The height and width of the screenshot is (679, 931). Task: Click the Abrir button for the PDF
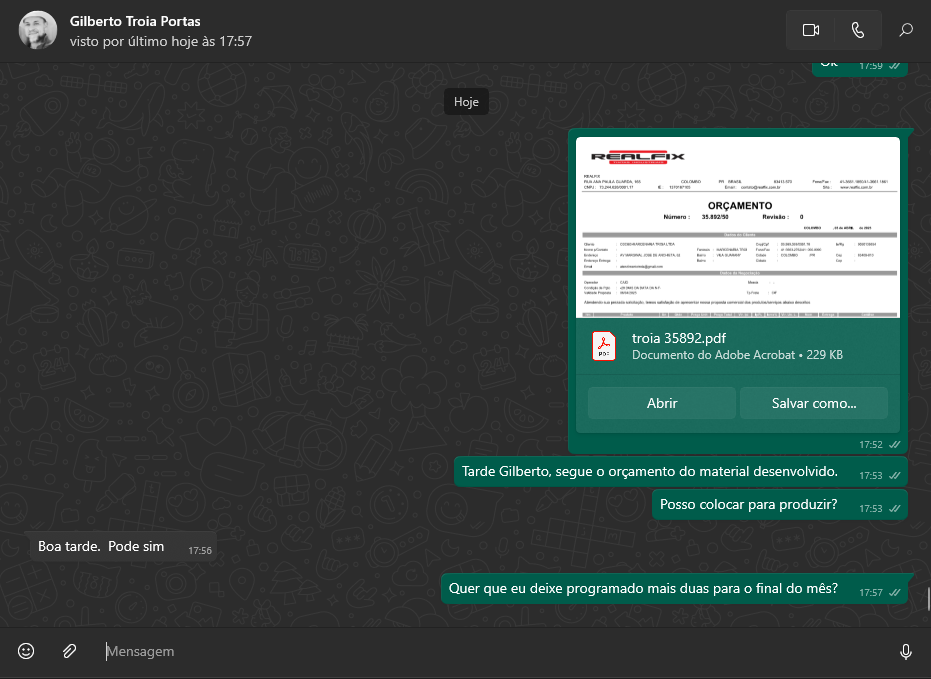coord(662,403)
